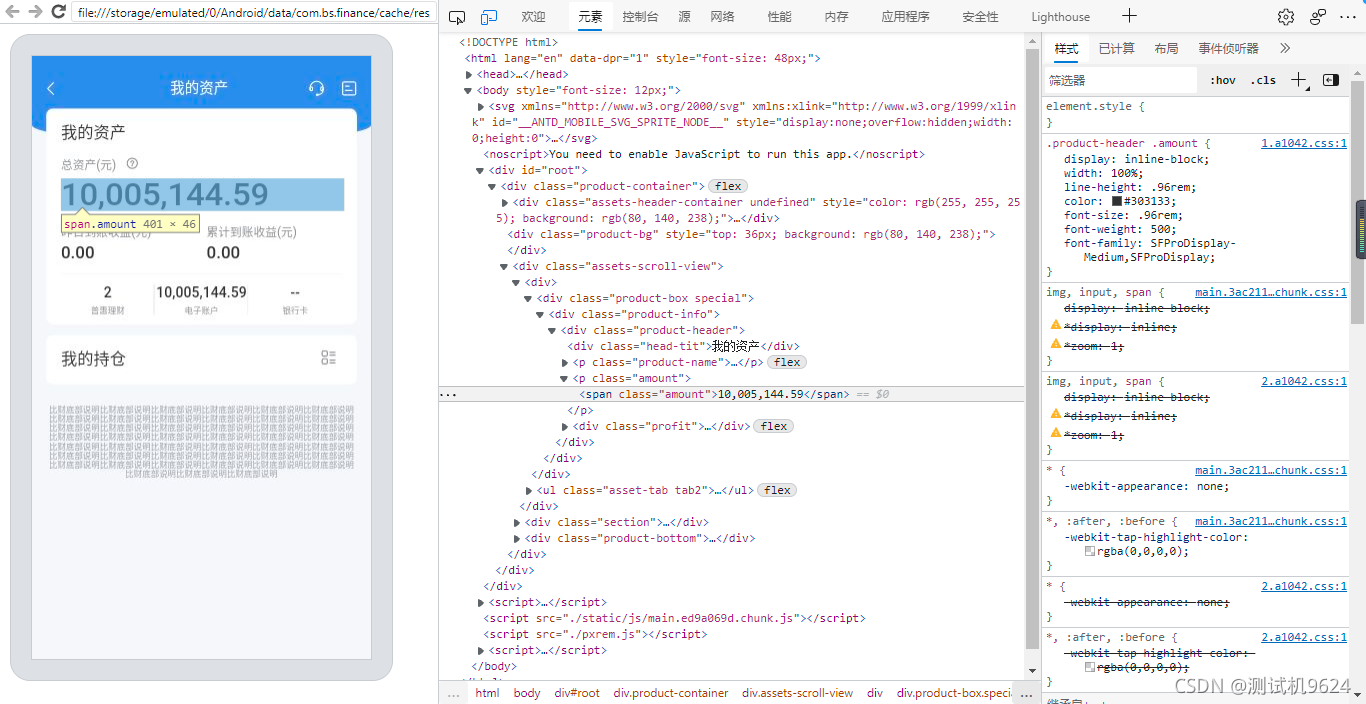Click the browser forward arrow
Image resolution: width=1366 pixels, height=704 pixels.
tap(35, 12)
